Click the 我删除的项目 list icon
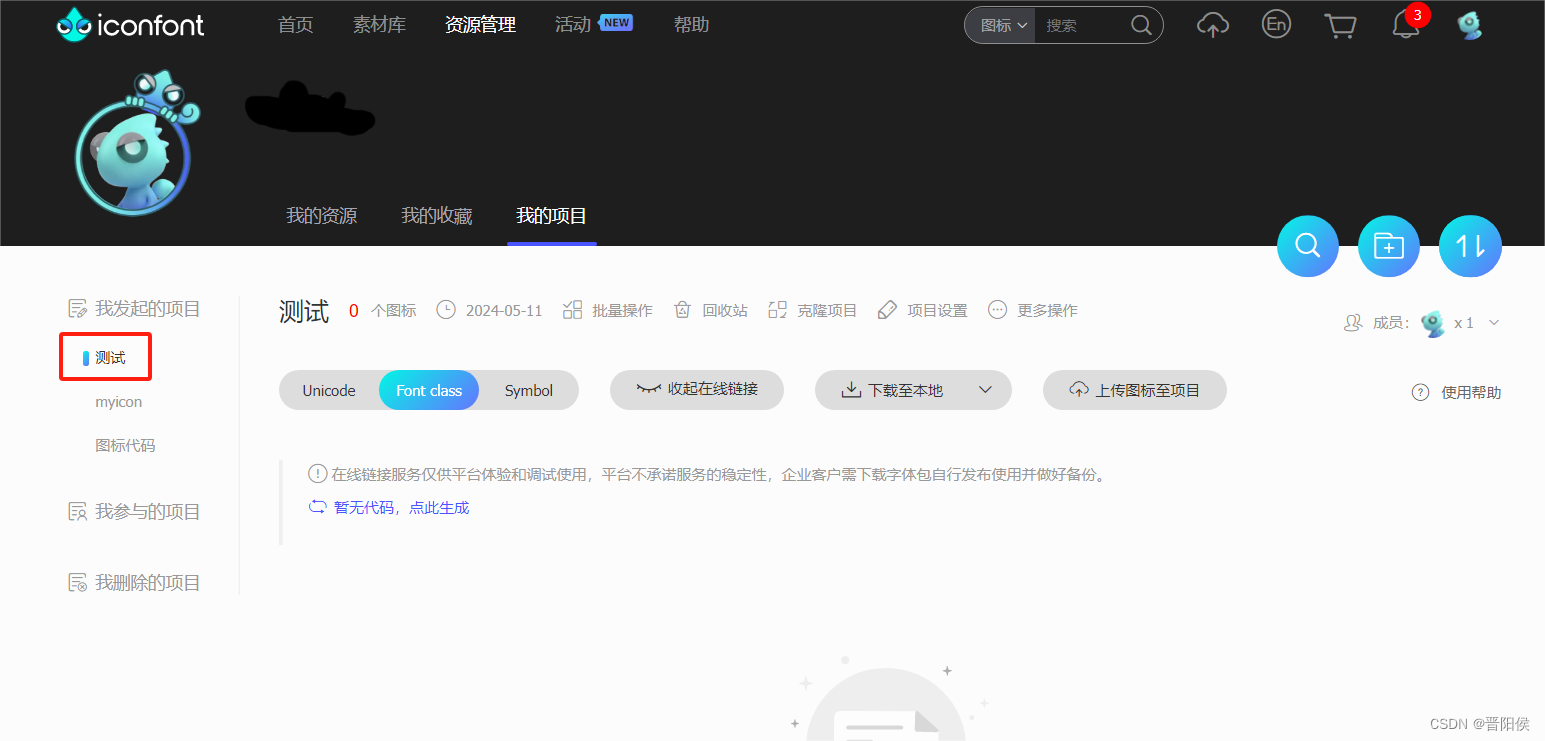 [77, 582]
